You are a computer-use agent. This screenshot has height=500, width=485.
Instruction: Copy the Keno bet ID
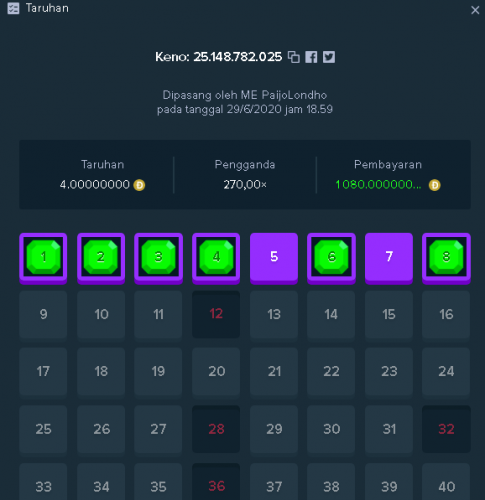click(x=294, y=57)
